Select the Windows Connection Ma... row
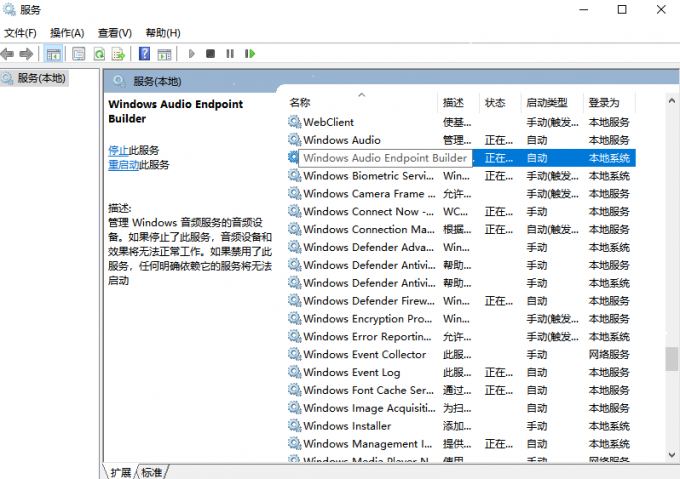680x479 pixels. 461,229
